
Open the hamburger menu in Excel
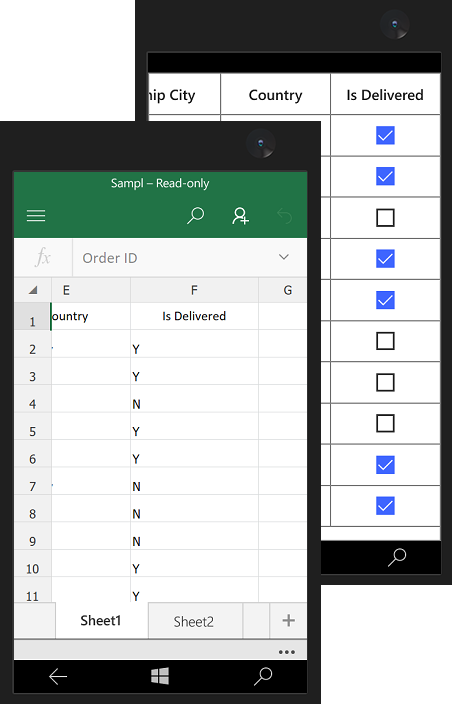[x=36, y=216]
